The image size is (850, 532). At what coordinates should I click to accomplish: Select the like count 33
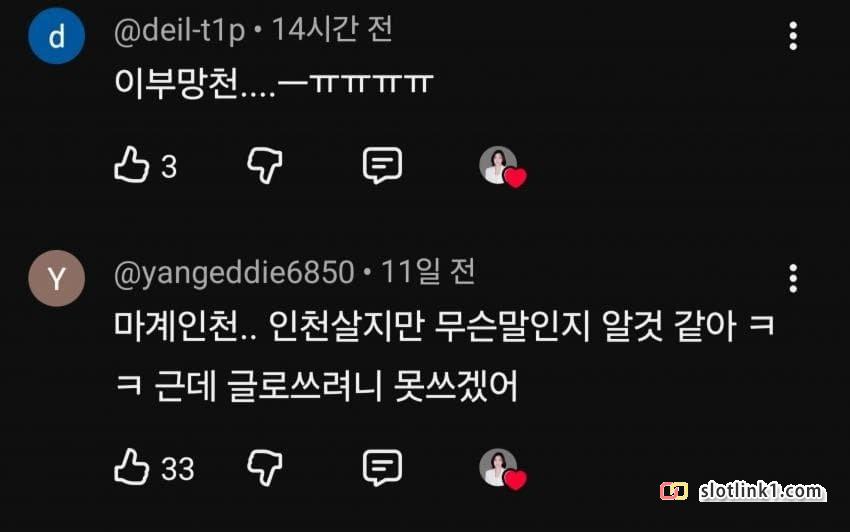(178, 469)
